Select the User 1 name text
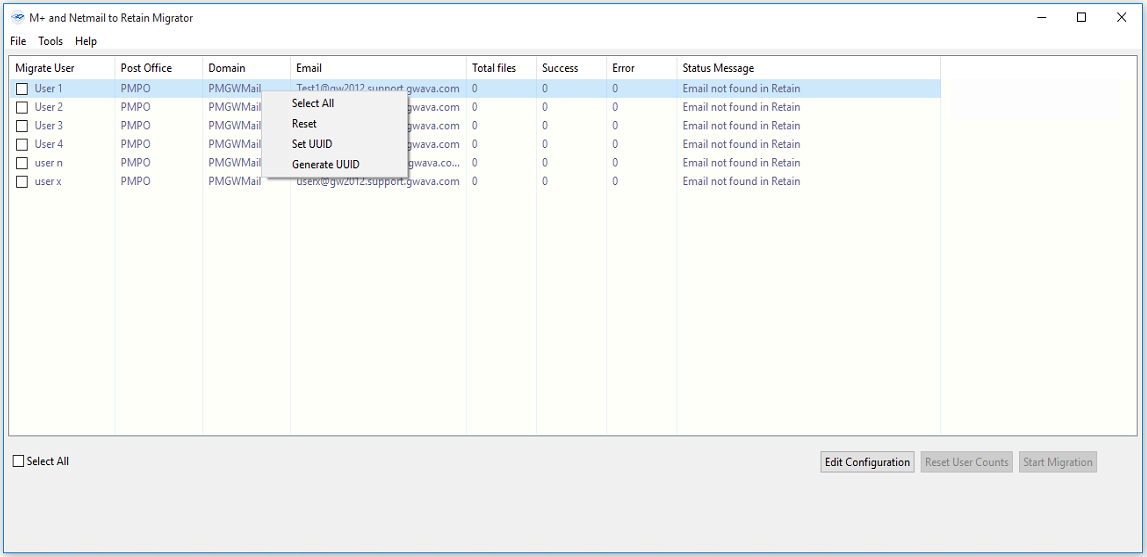Screen dimensions: 1147x557 click(48, 89)
